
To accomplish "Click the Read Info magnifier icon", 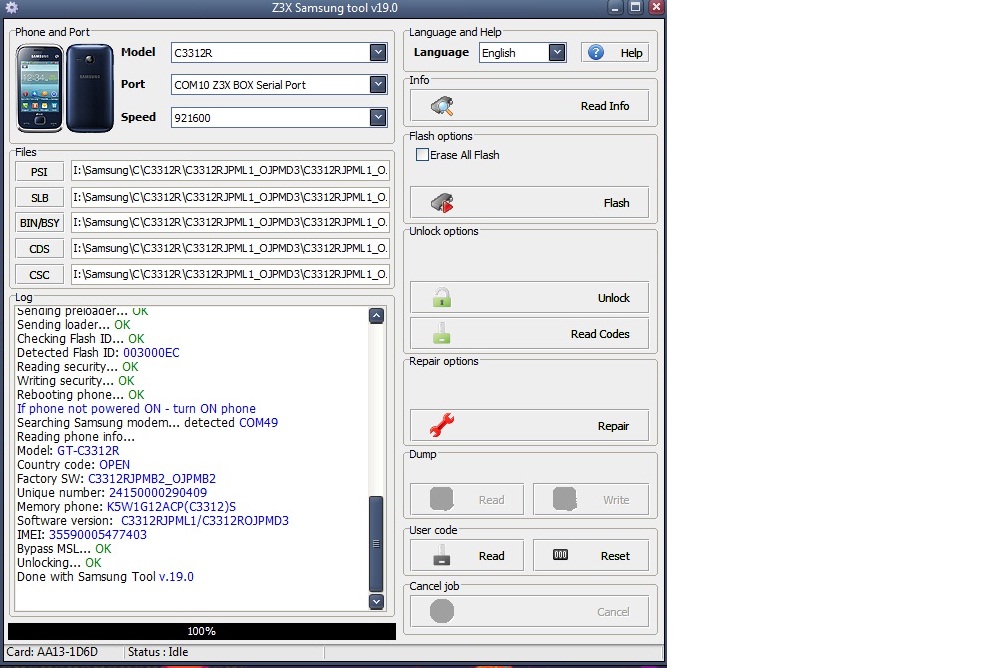I will point(442,106).
